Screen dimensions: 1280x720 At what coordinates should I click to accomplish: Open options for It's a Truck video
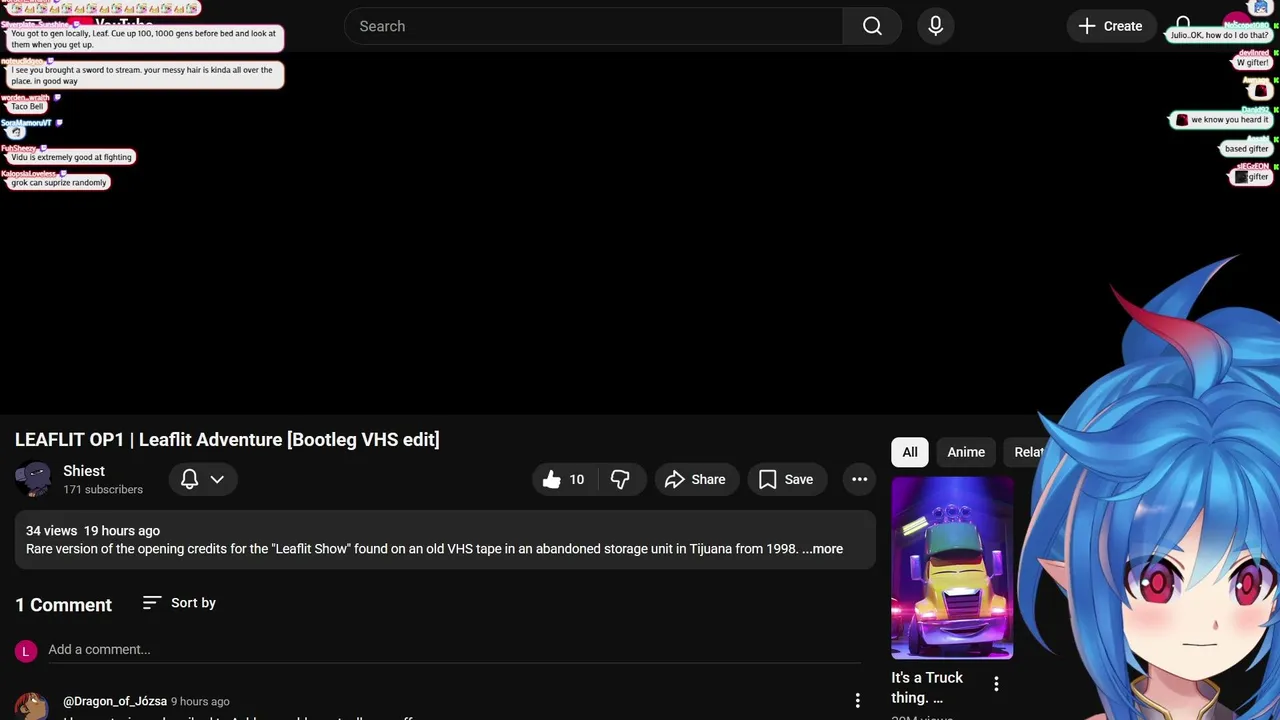point(996,684)
